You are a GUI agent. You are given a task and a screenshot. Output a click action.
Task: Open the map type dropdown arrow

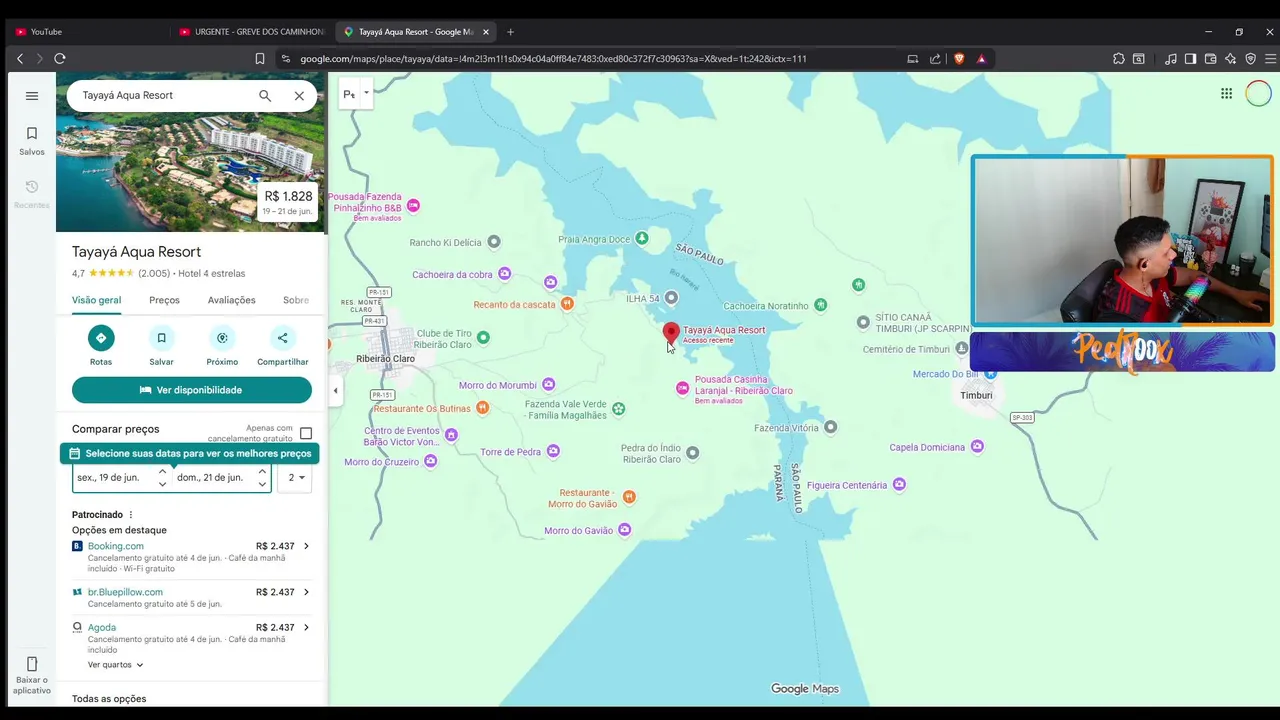tap(366, 93)
